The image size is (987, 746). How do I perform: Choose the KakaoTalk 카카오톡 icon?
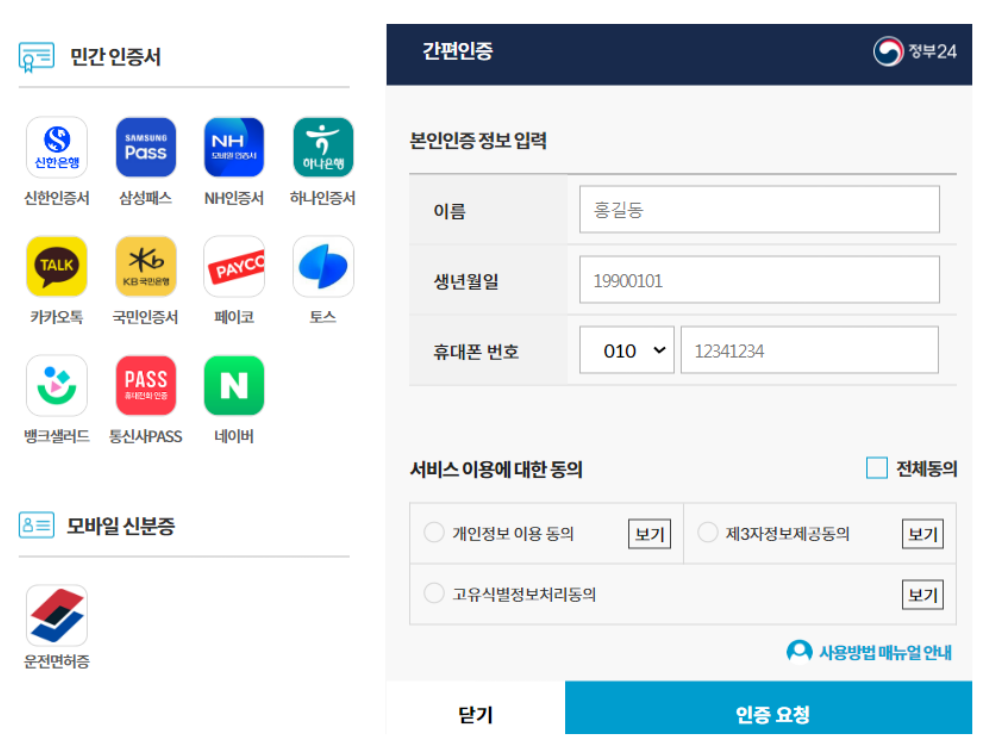point(57,266)
